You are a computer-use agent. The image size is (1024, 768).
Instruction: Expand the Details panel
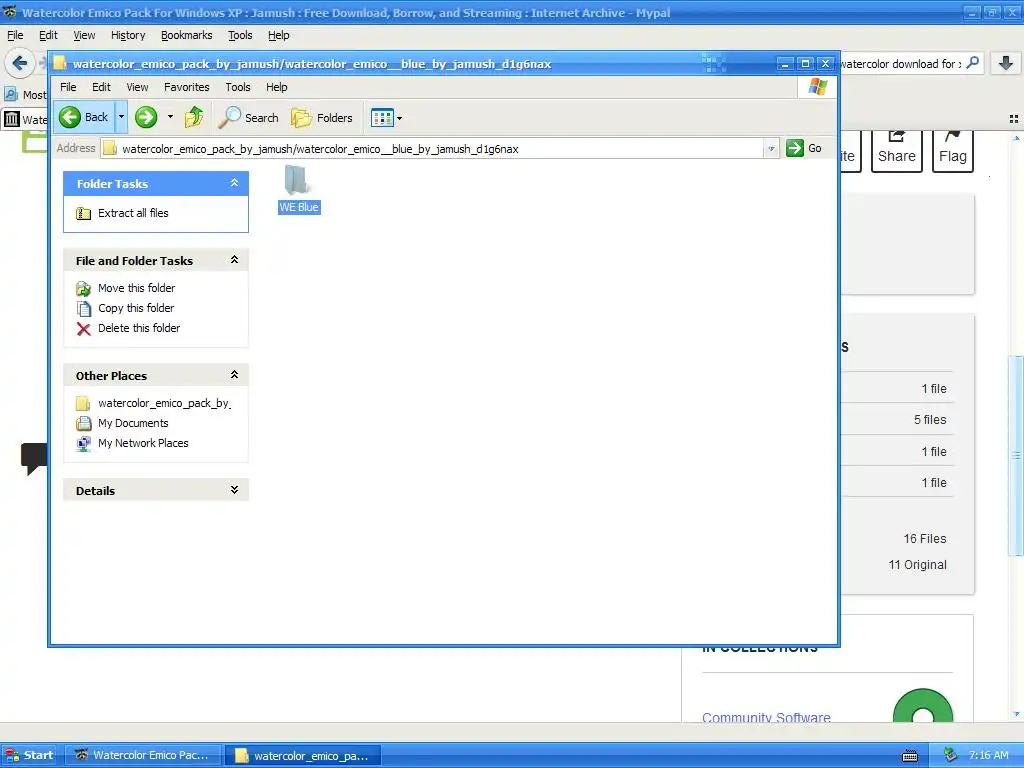234,490
